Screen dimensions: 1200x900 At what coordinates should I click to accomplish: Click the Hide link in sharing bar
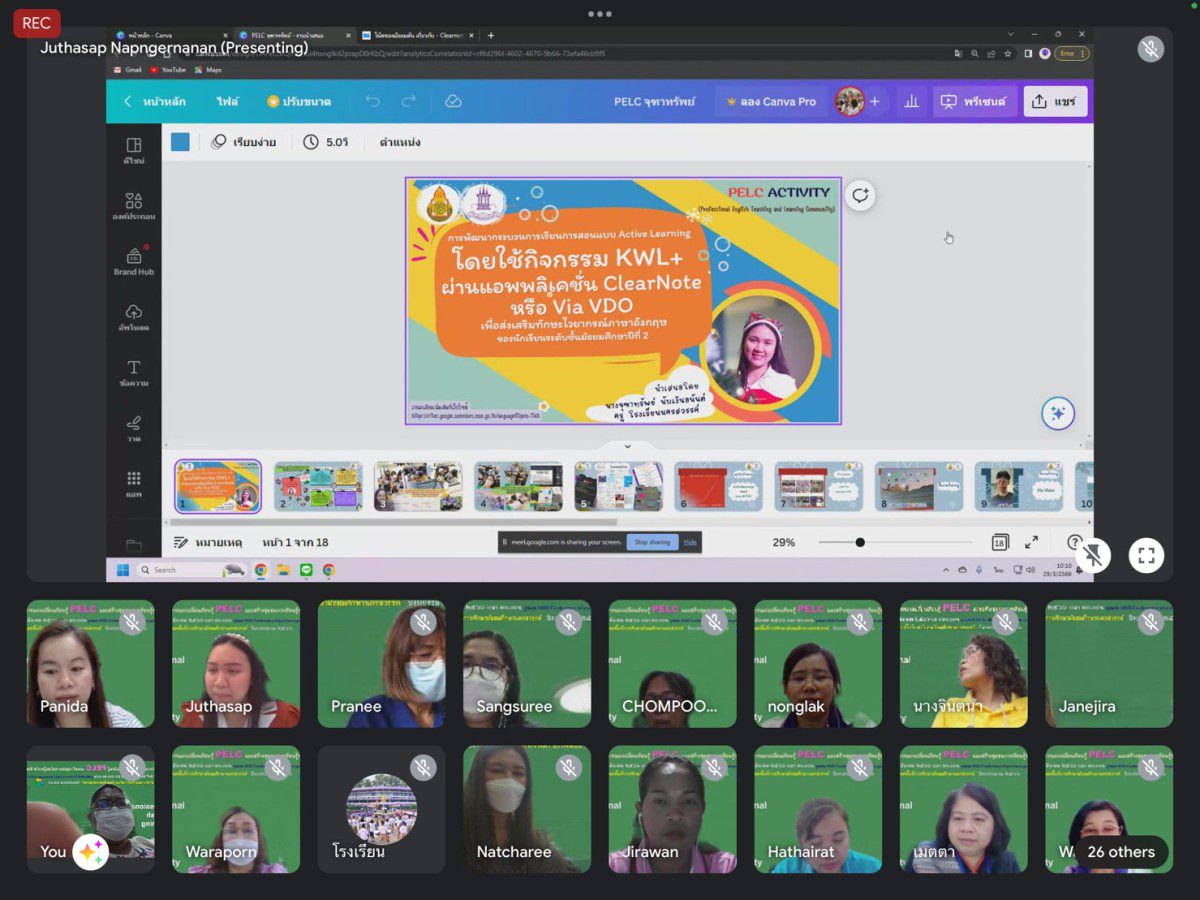(690, 542)
